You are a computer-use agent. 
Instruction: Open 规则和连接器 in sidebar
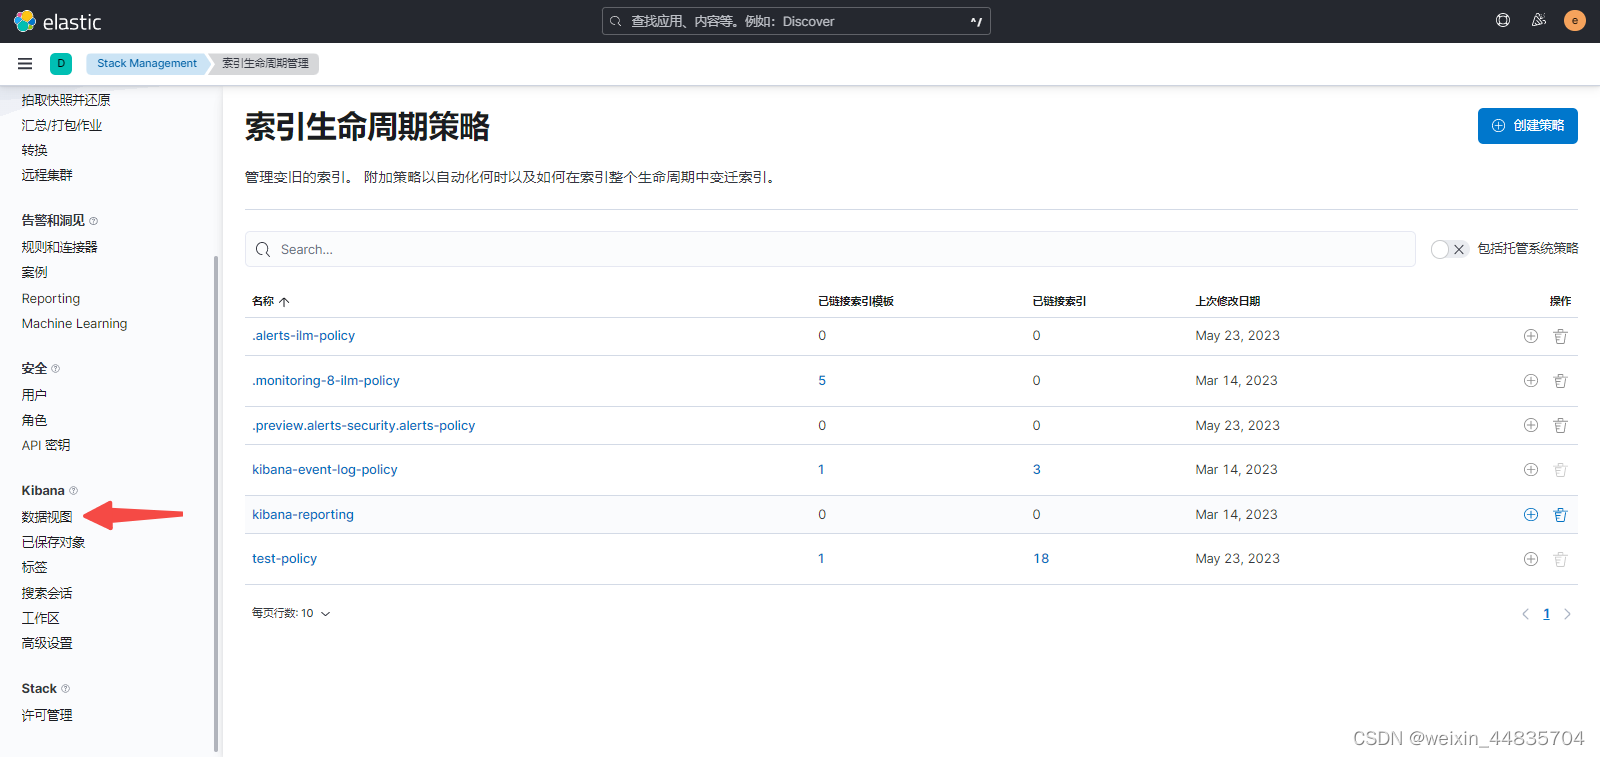click(x=60, y=247)
